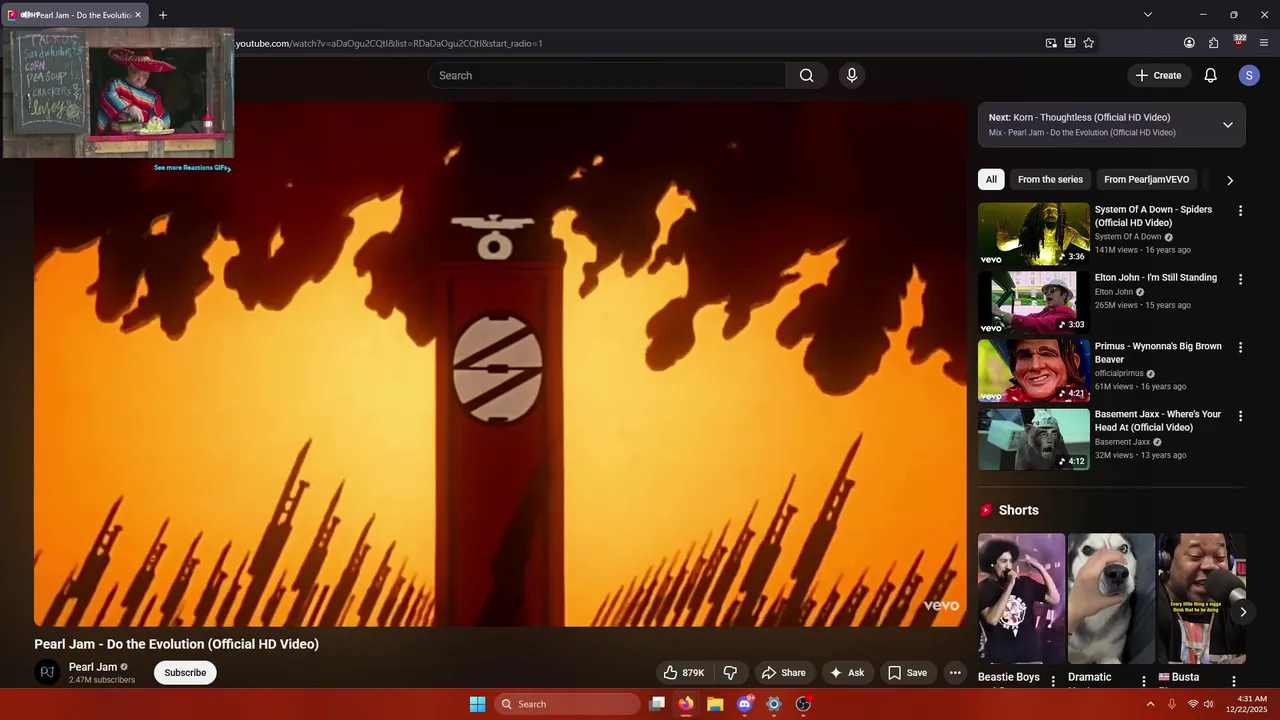Select the From PearljamVEVO chip

pyautogui.click(x=1146, y=180)
